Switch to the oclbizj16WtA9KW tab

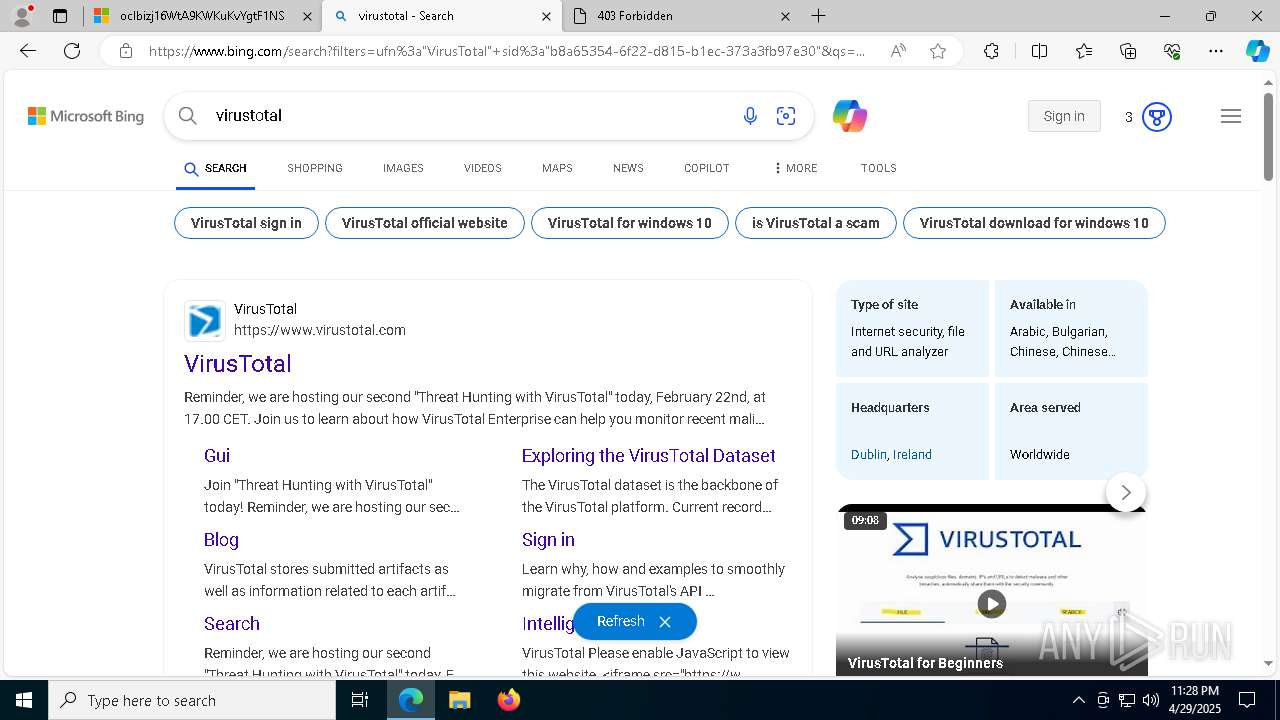pyautogui.click(x=202, y=16)
